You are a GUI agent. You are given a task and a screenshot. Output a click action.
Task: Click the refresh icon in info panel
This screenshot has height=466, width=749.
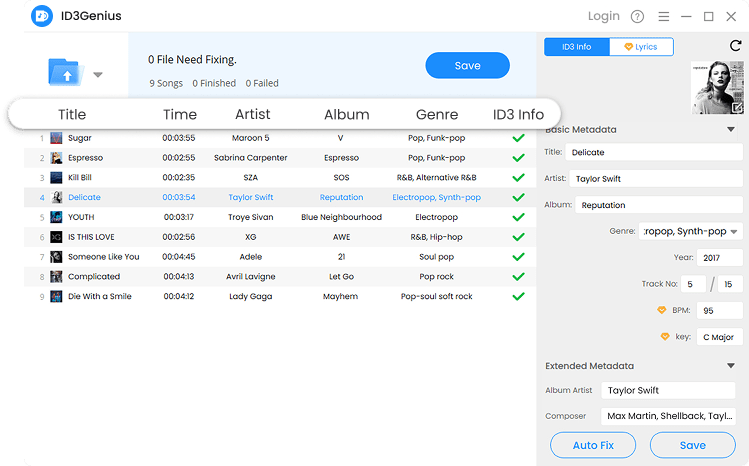736,45
